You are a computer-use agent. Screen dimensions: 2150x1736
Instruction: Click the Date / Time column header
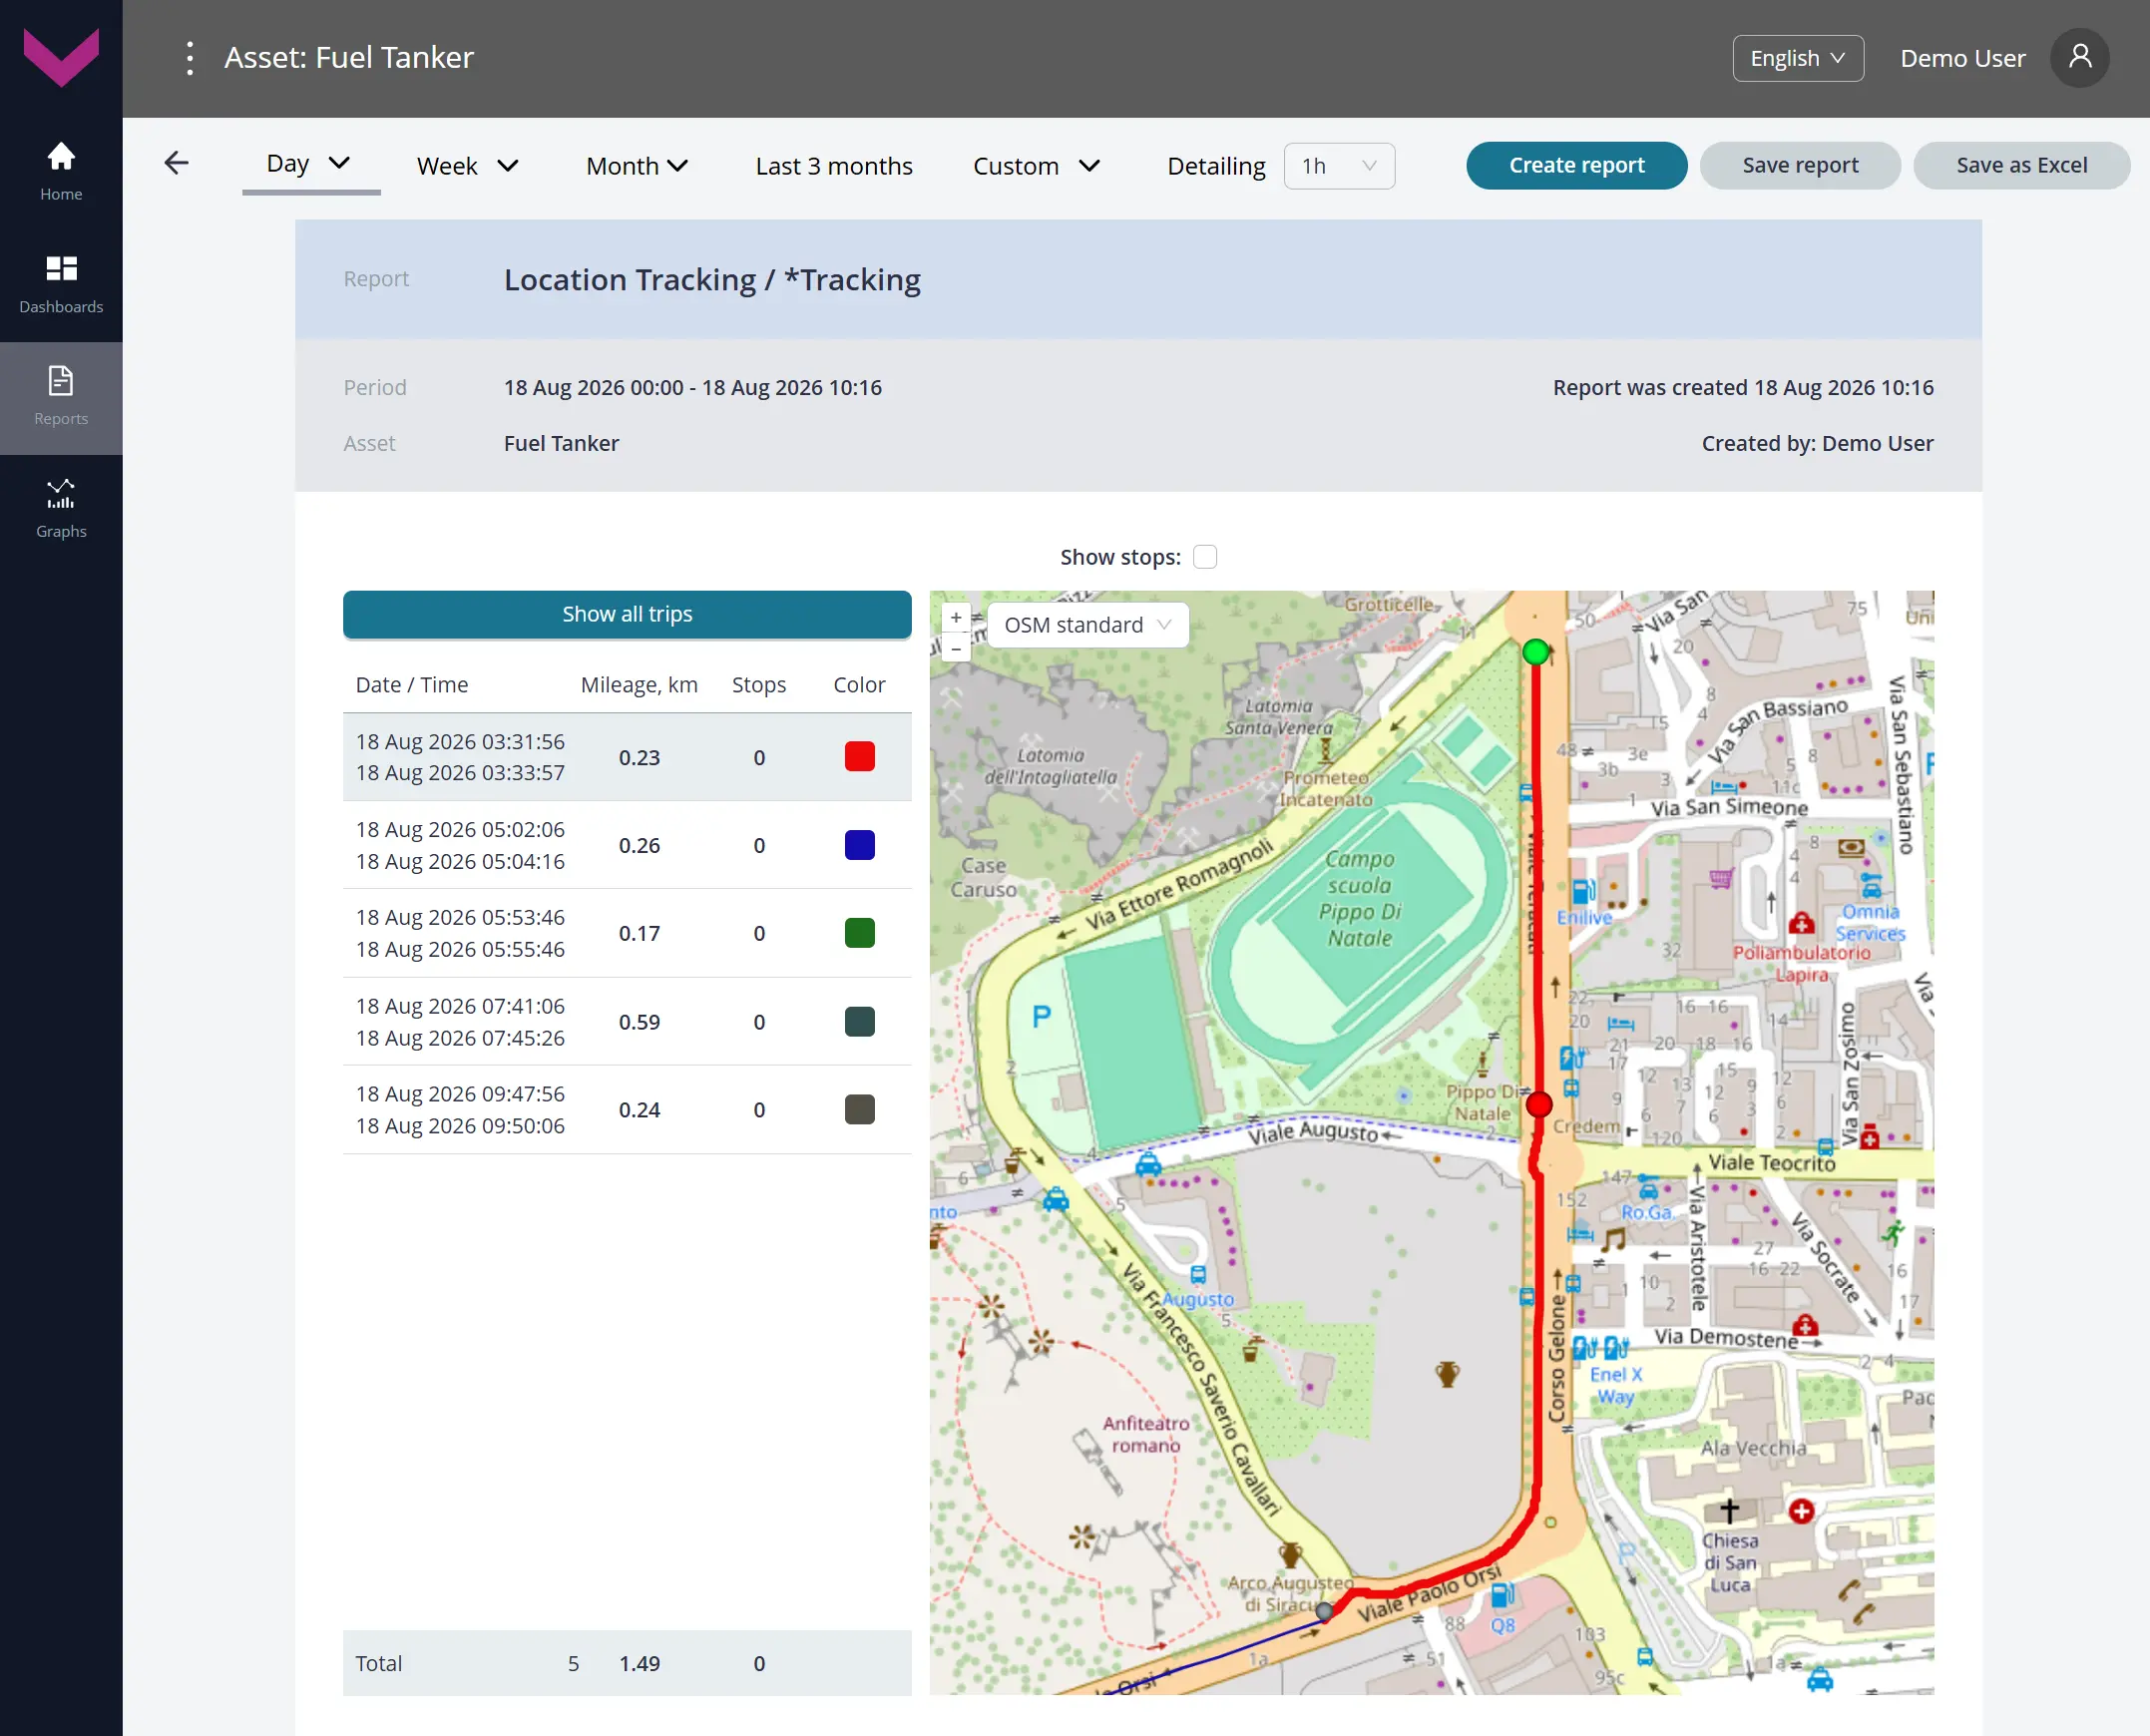[412, 685]
